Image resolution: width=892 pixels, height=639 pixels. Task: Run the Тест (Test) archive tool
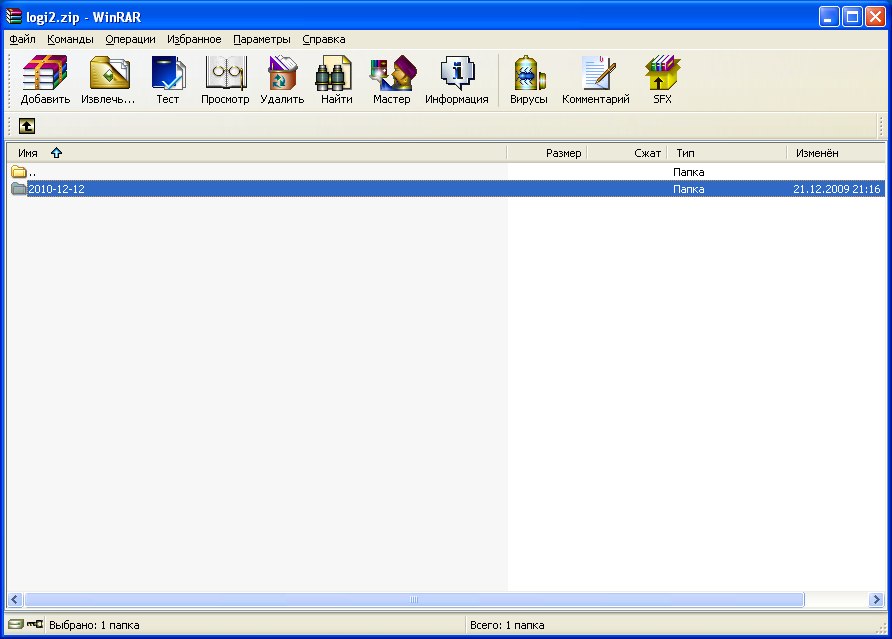(167, 80)
